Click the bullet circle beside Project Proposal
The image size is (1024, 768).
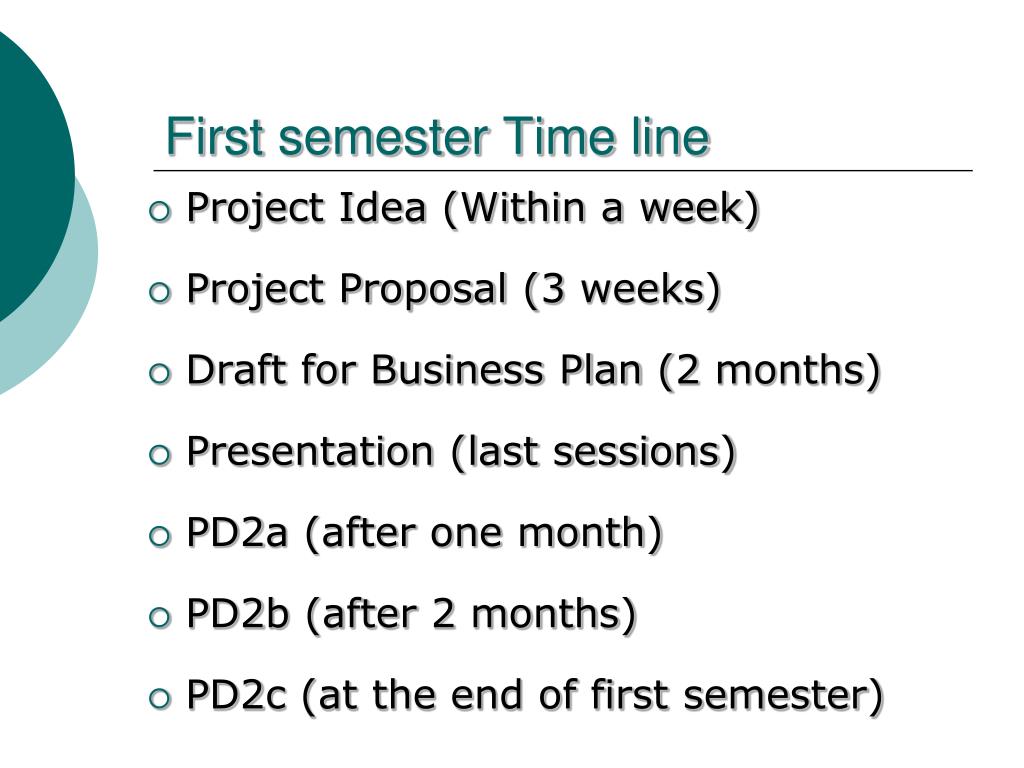point(160,293)
